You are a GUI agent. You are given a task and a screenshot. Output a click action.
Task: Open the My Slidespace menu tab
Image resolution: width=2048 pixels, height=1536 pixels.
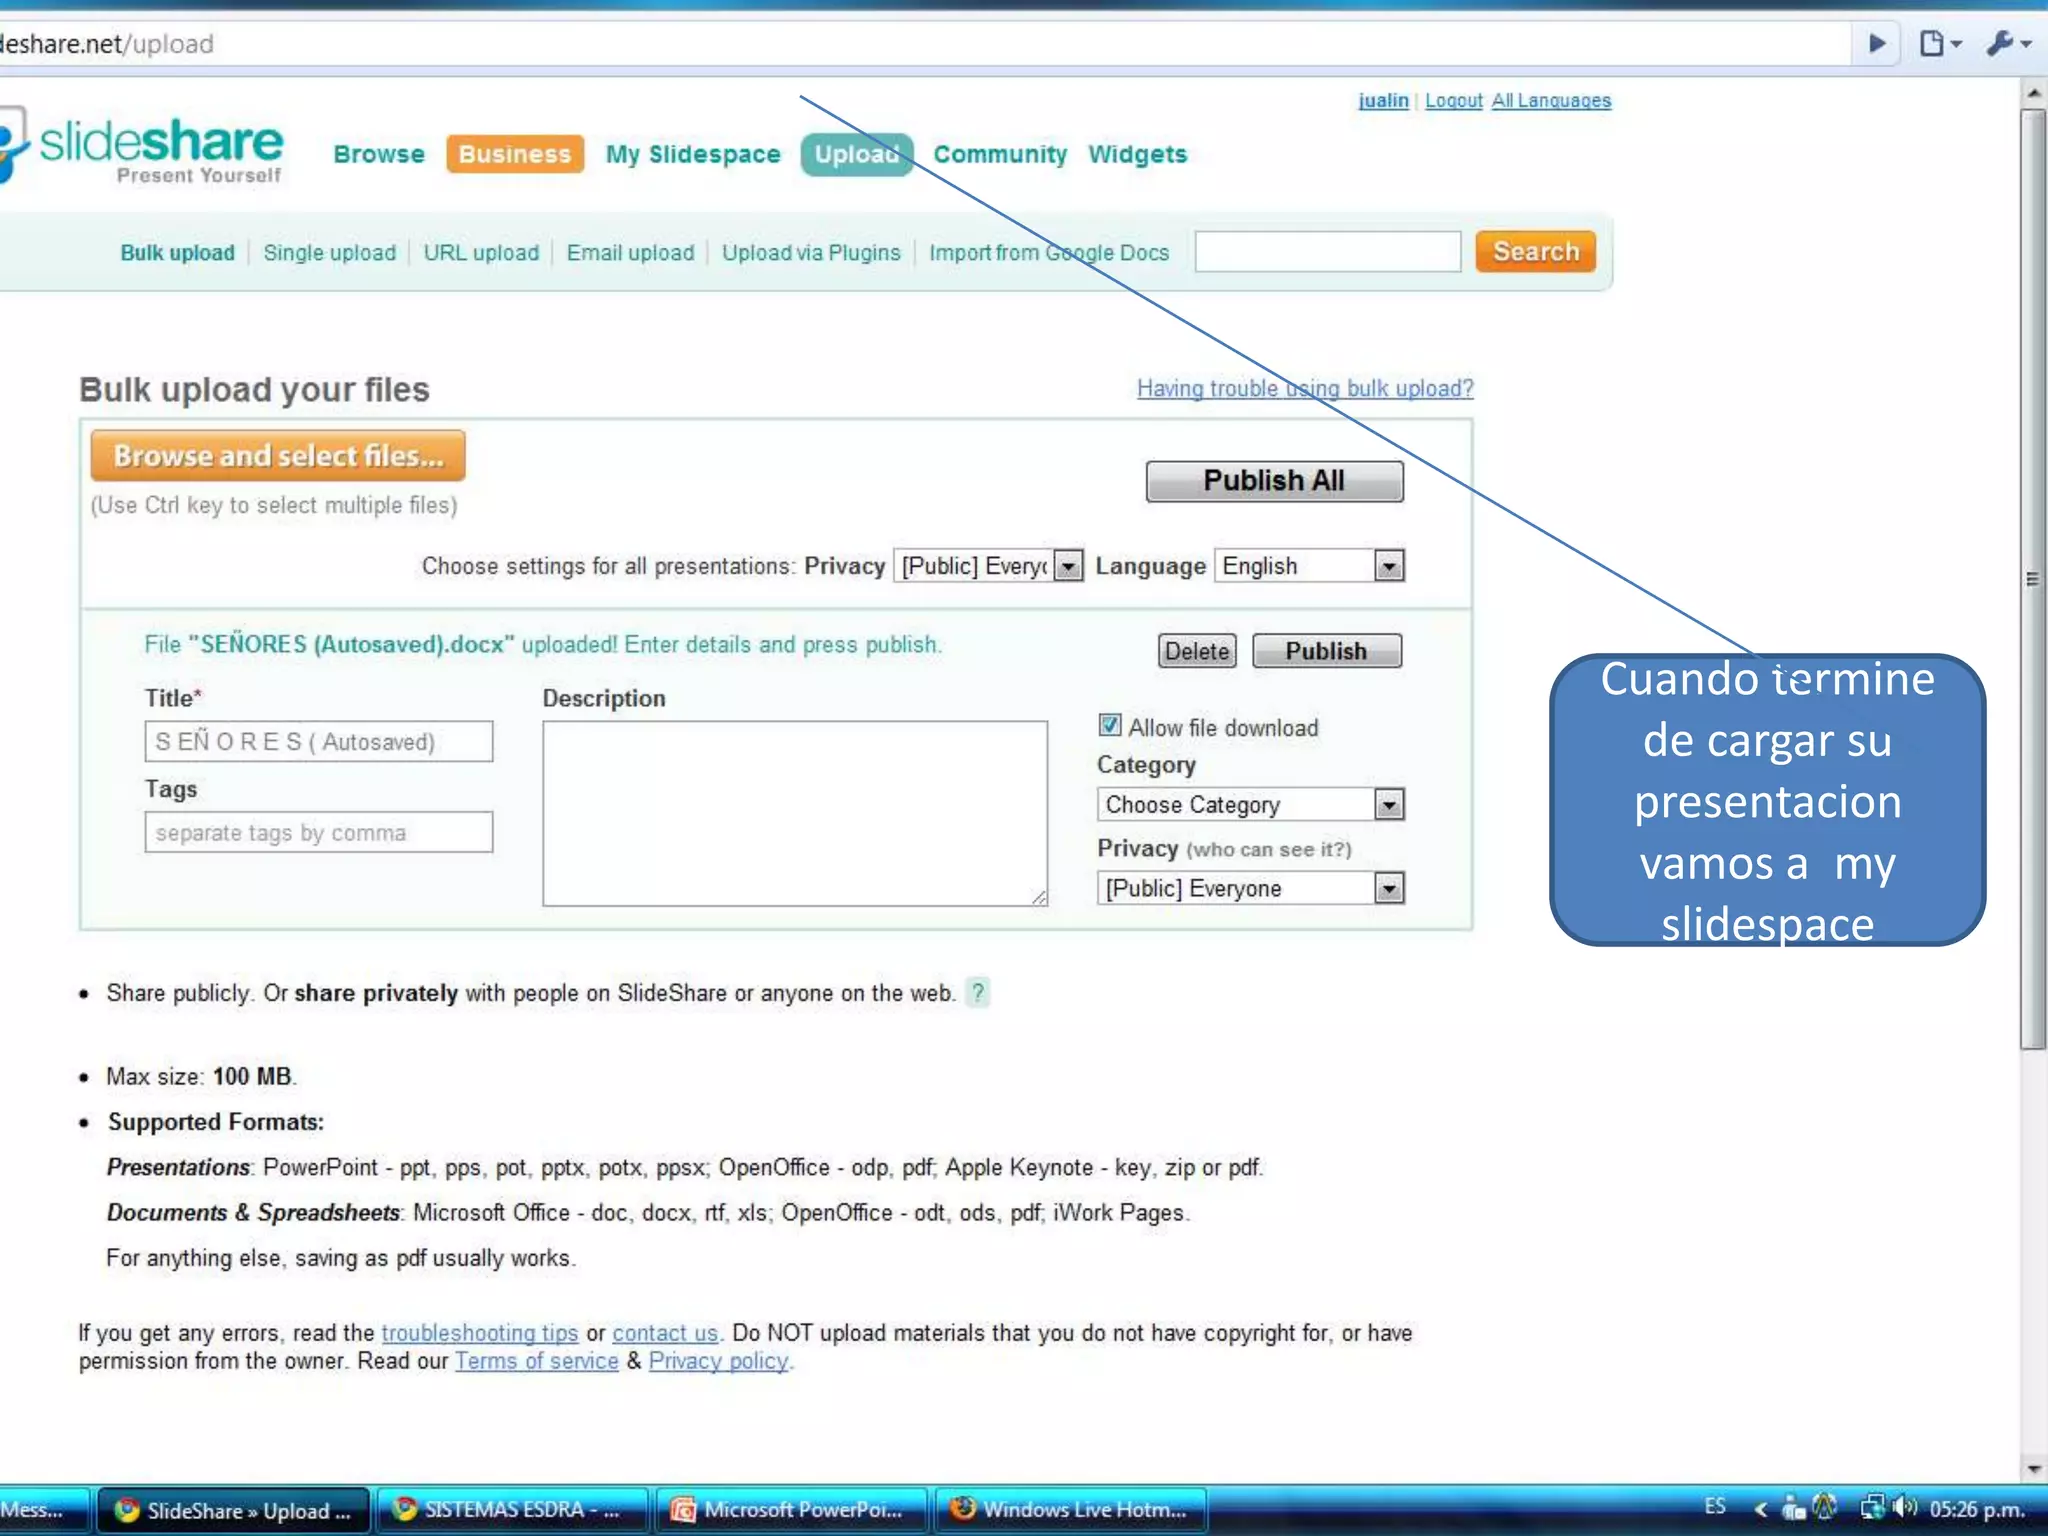tap(692, 155)
